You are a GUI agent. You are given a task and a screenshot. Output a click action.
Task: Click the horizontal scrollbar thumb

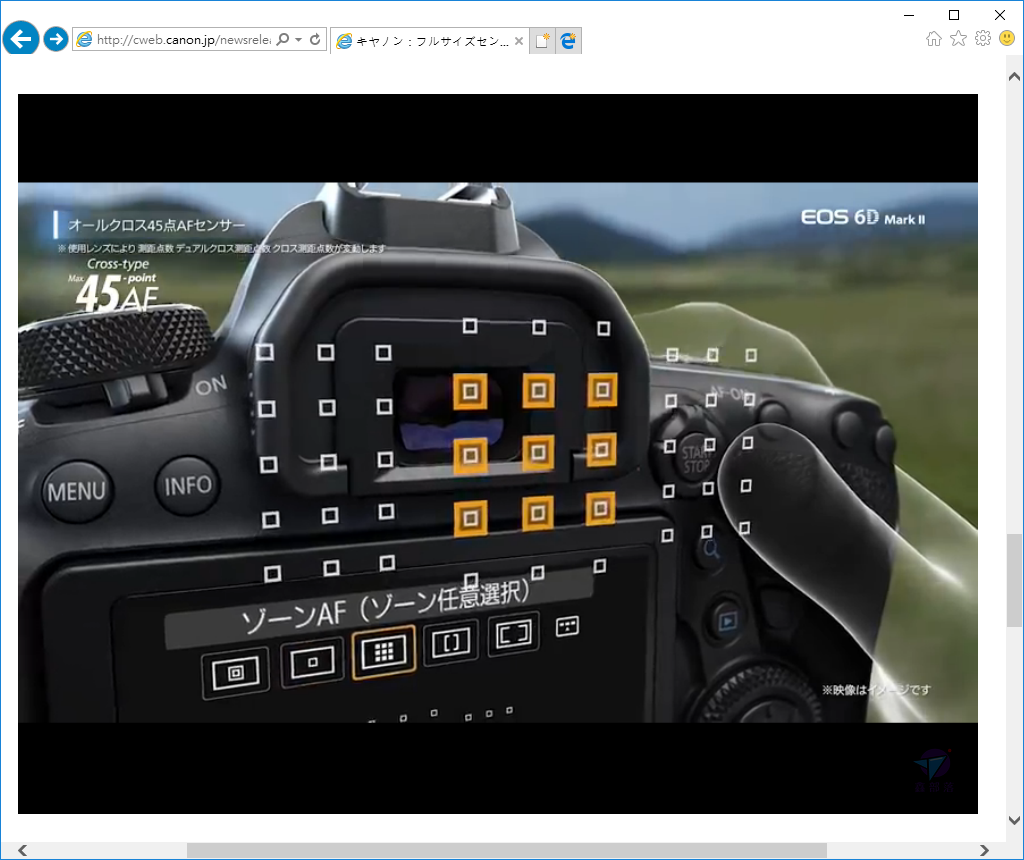click(507, 850)
